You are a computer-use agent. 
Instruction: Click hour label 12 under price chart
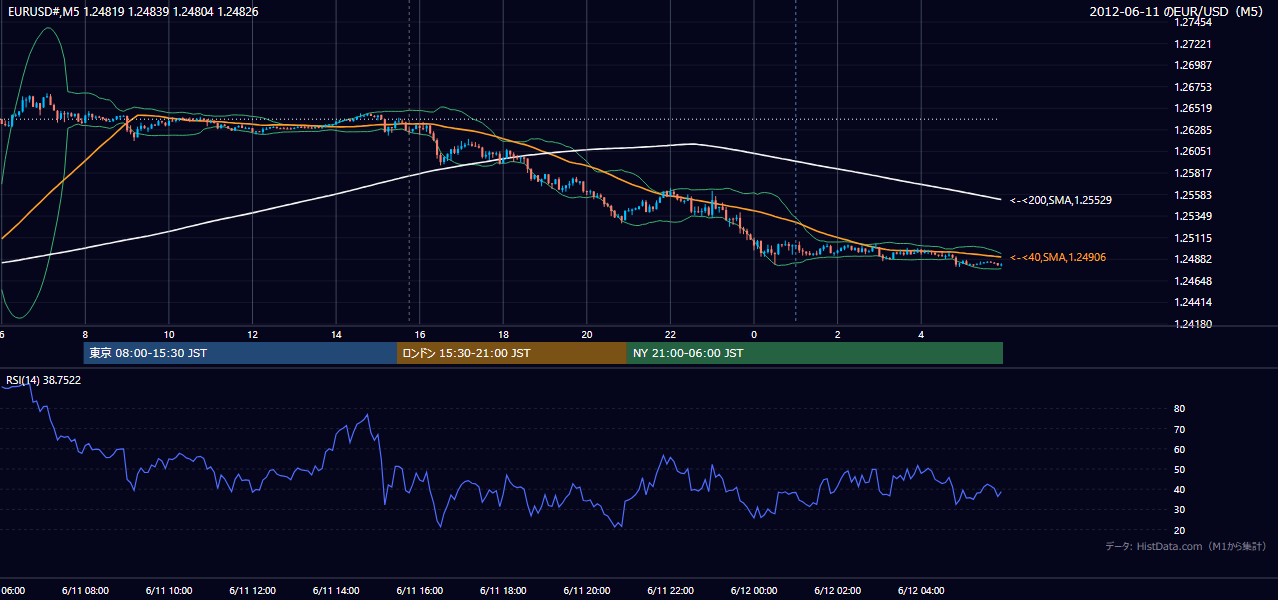coord(253,335)
